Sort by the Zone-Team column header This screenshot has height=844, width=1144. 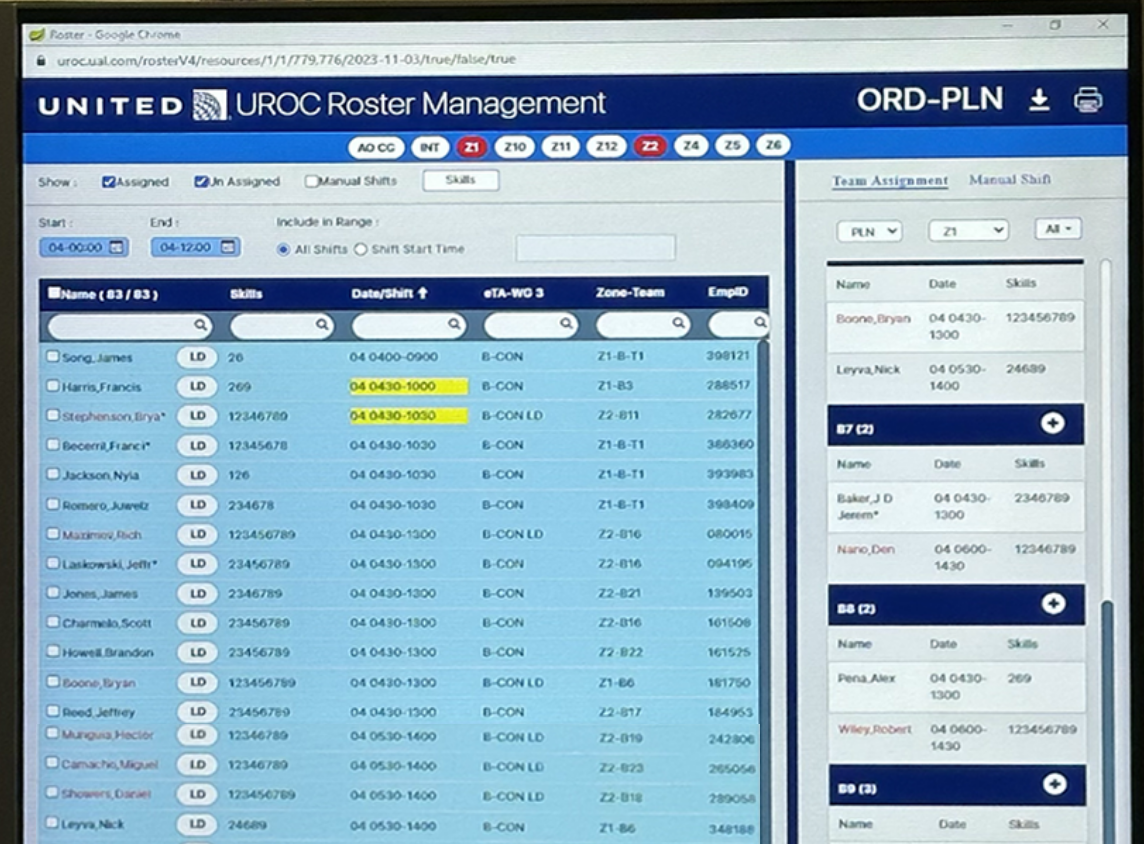(x=630, y=292)
